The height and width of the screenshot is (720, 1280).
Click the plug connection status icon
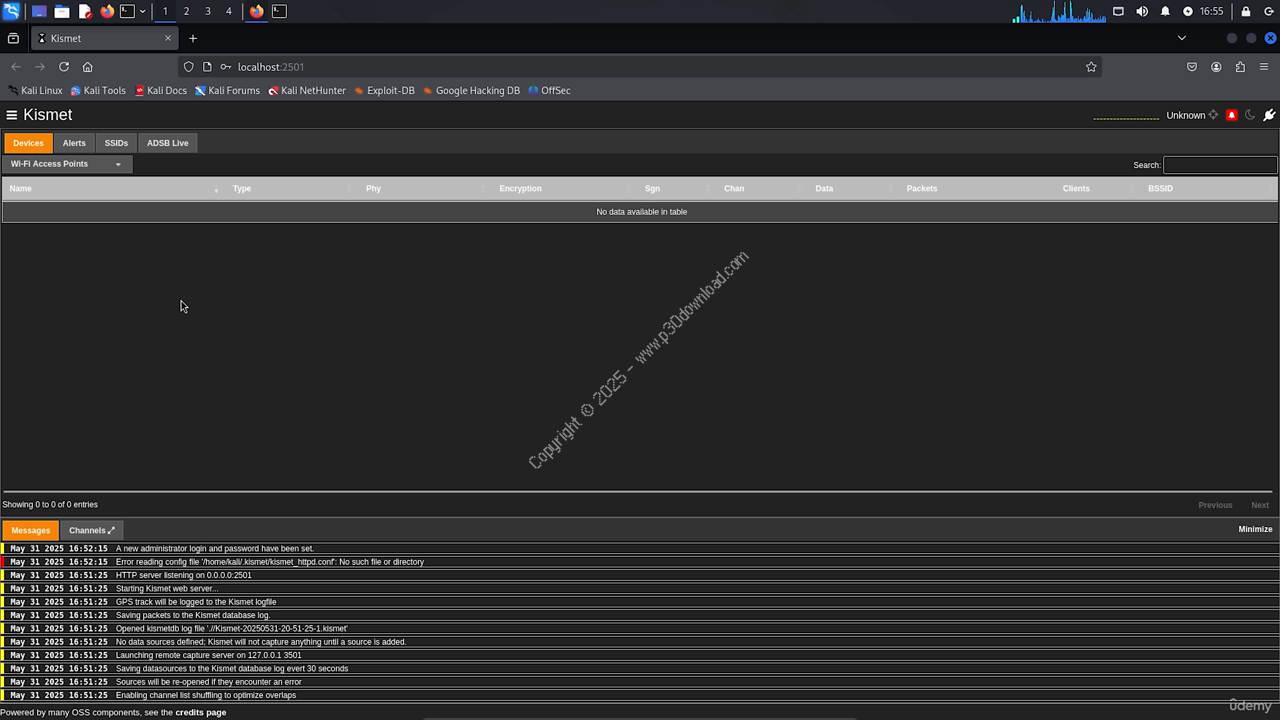tap(1269, 115)
